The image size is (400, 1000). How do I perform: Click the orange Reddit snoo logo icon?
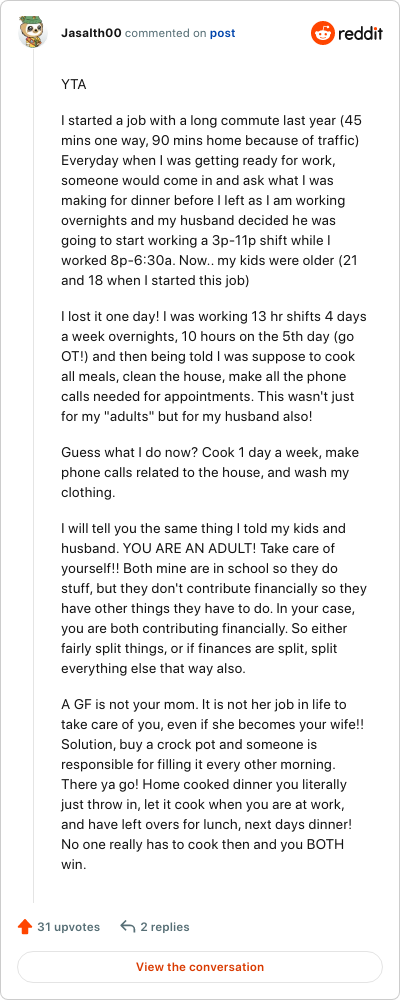322,33
